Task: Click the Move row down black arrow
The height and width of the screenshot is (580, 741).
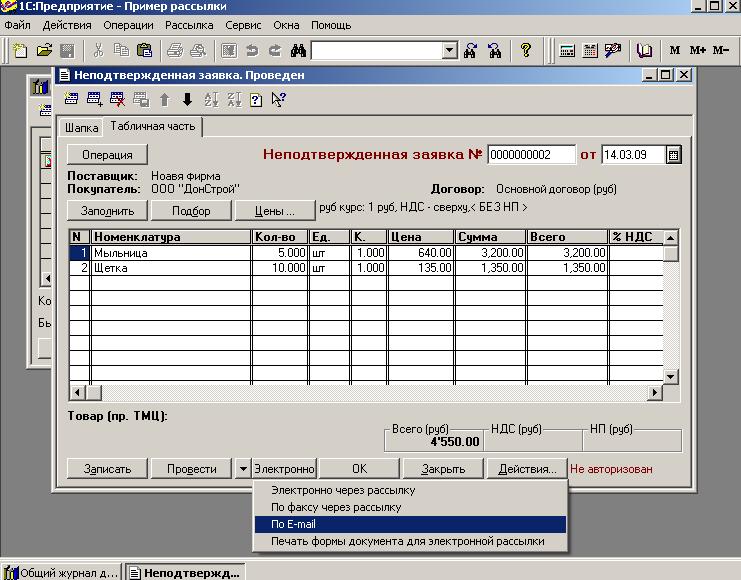Action: [x=188, y=99]
